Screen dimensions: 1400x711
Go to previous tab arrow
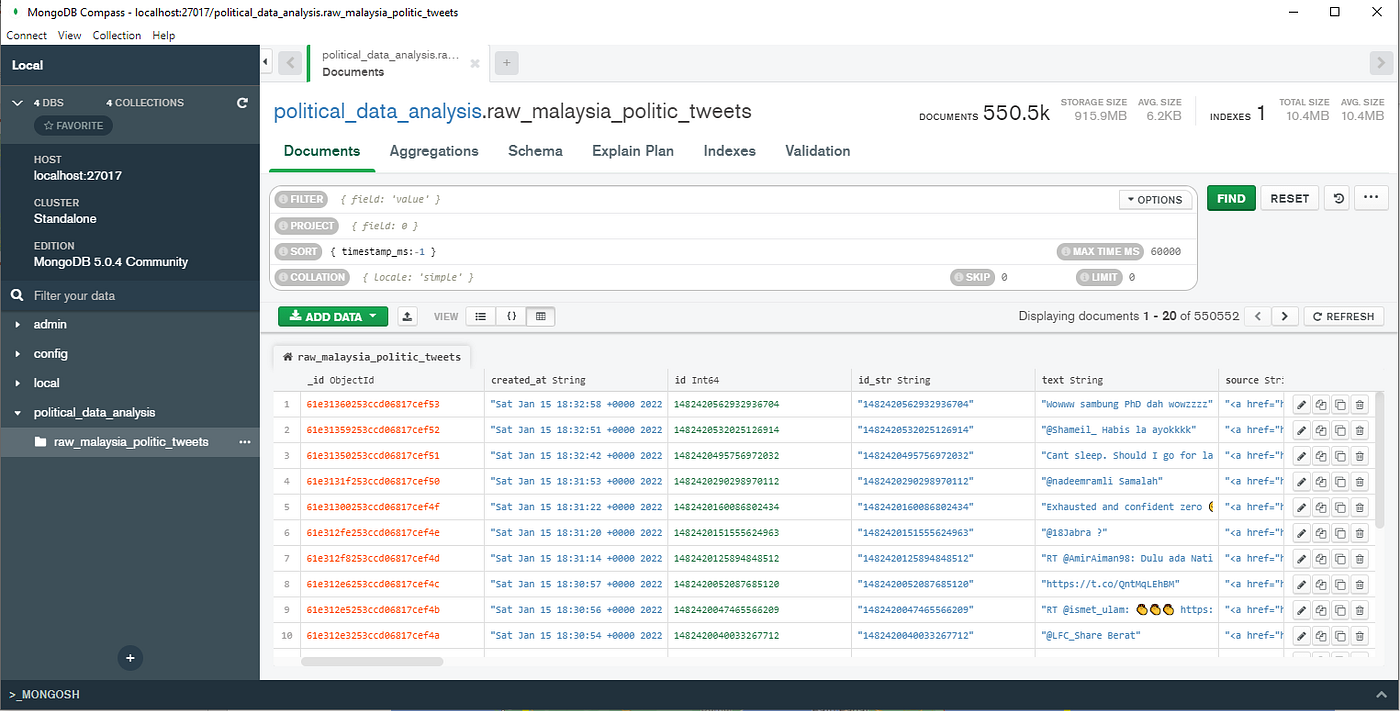290,63
